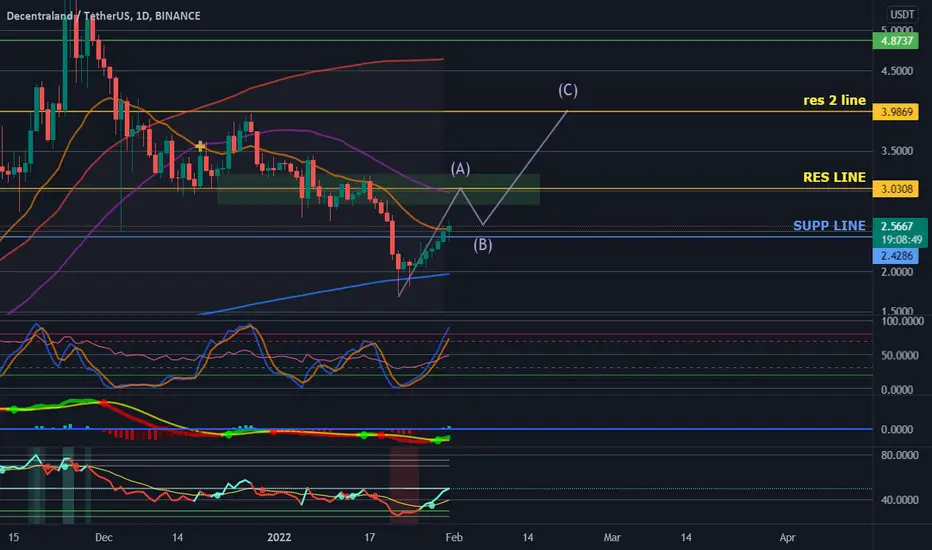Select the yellow 3.9869 price label
Viewport: 932px width, 550px height.
tap(896, 112)
